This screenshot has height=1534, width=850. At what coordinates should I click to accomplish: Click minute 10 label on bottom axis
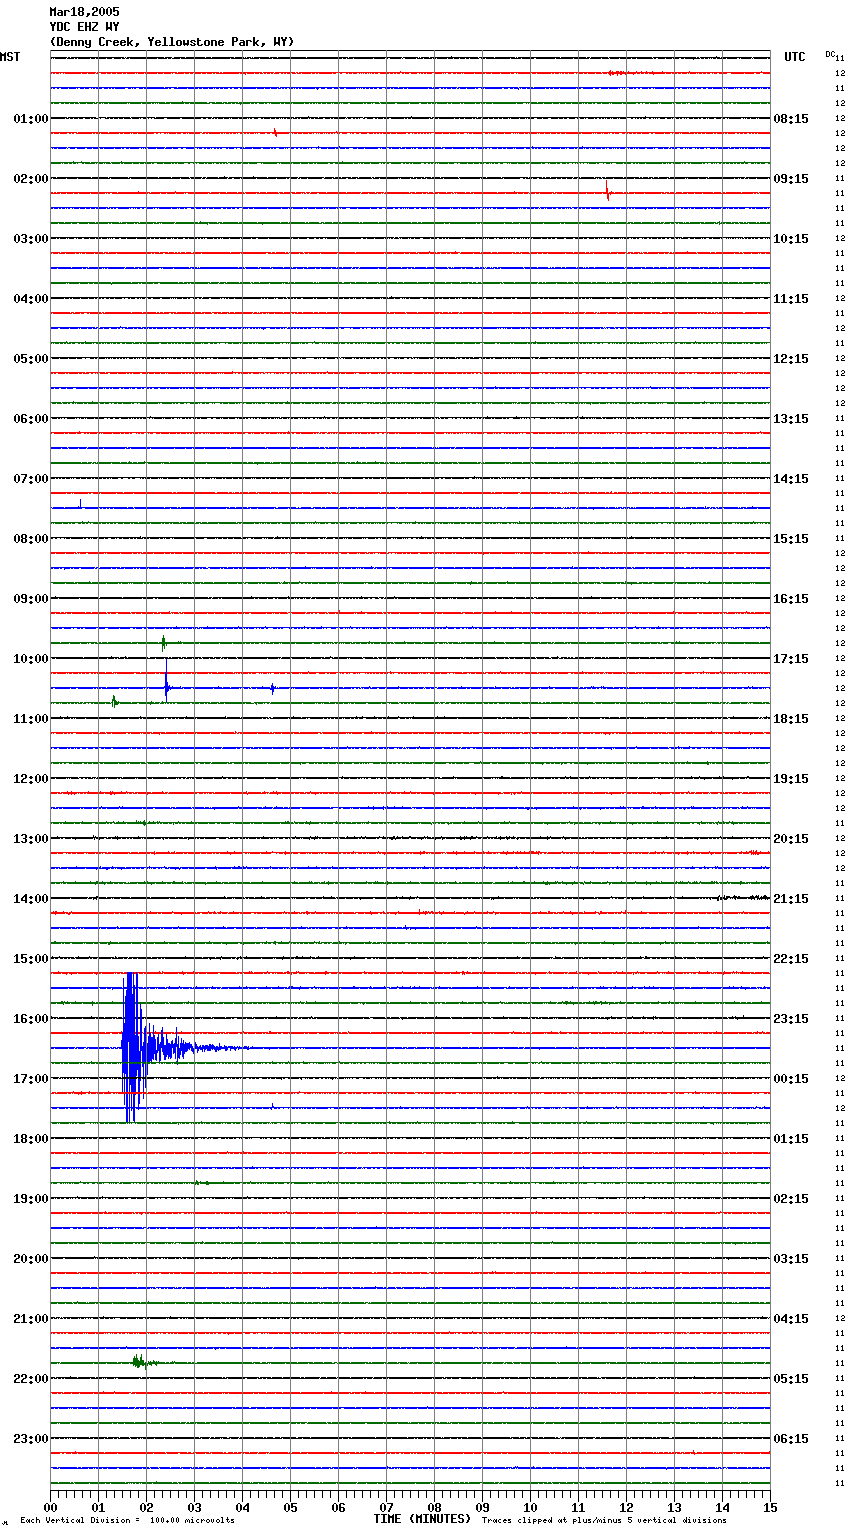530,1508
